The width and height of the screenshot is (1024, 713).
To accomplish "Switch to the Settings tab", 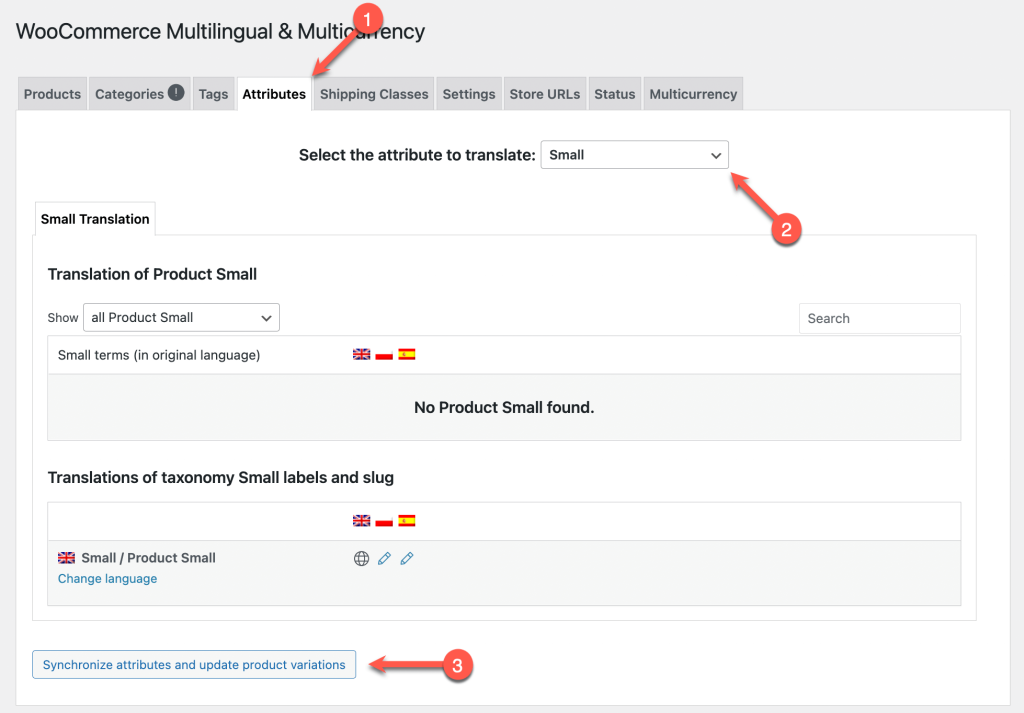I will tap(469, 94).
